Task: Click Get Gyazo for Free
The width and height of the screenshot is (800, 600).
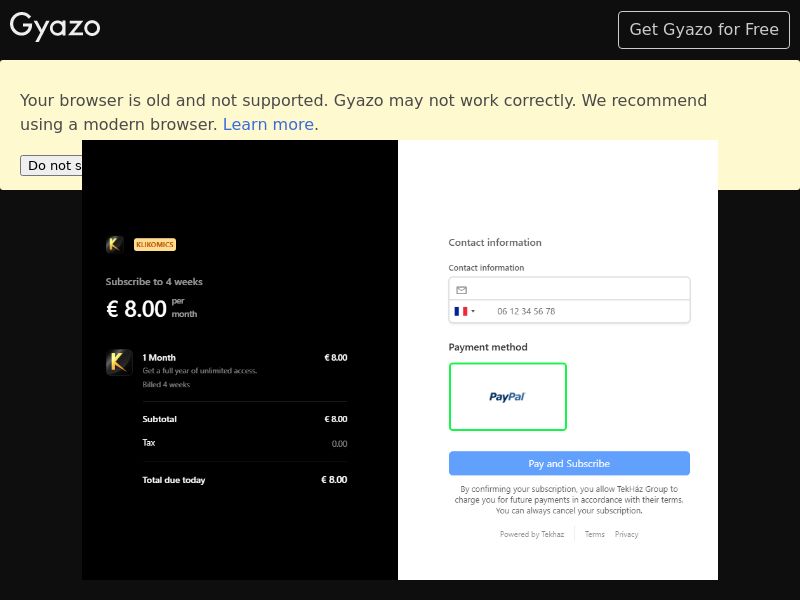Action: click(x=703, y=29)
